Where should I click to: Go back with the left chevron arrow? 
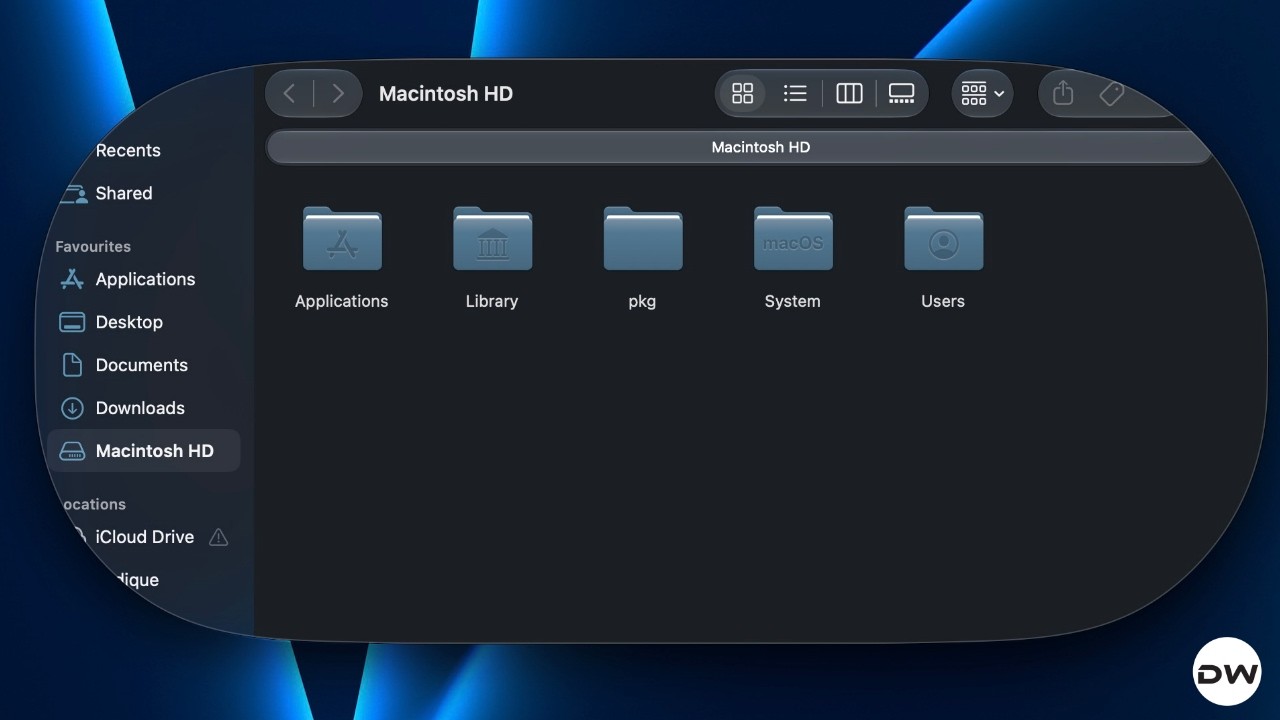(289, 94)
